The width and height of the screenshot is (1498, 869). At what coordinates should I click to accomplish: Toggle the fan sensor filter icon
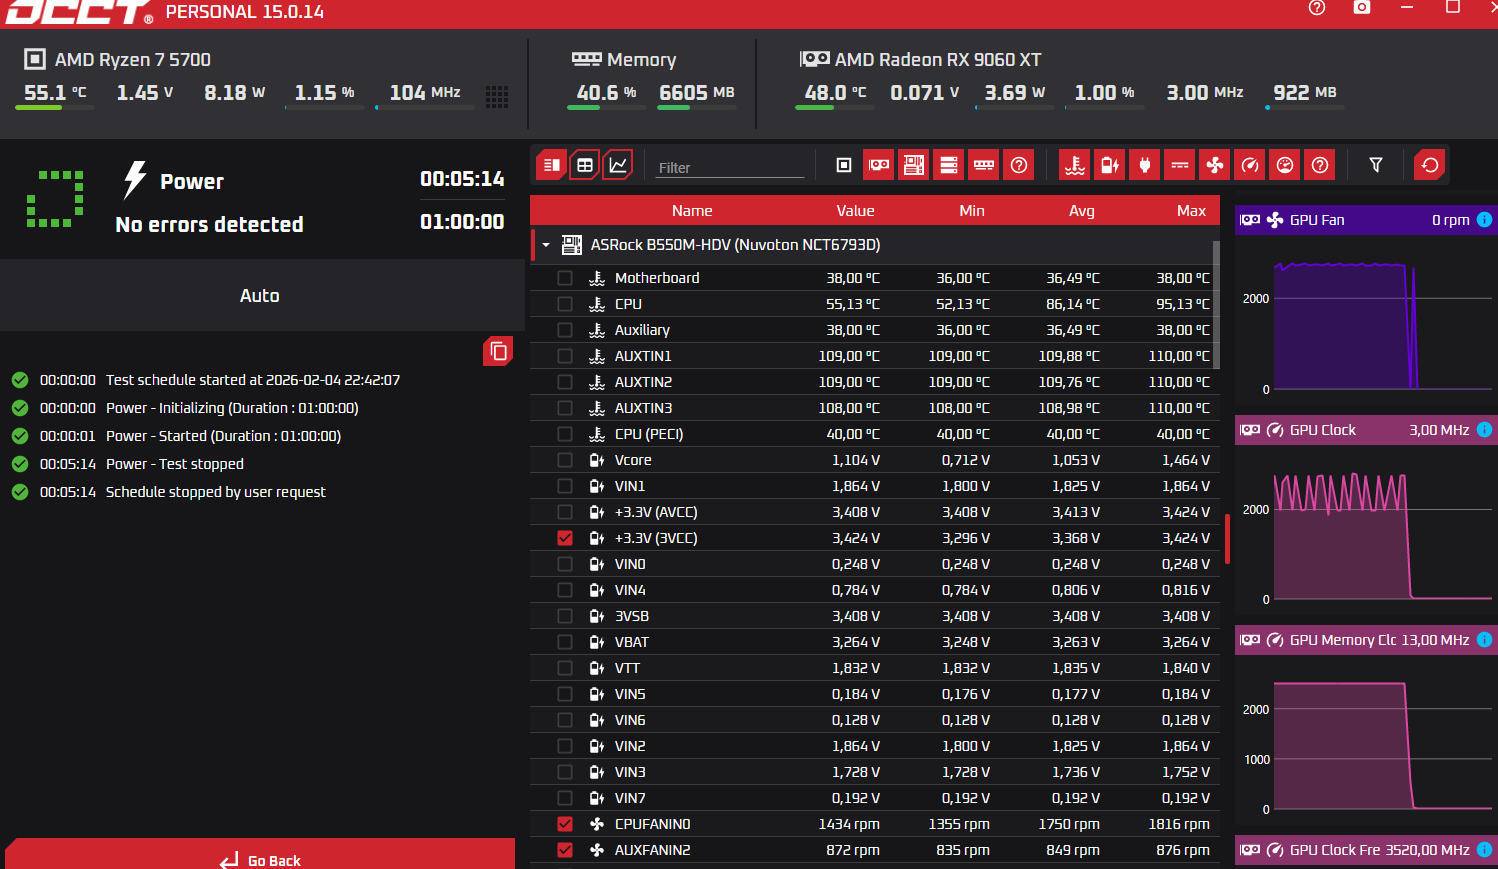pos(1215,165)
